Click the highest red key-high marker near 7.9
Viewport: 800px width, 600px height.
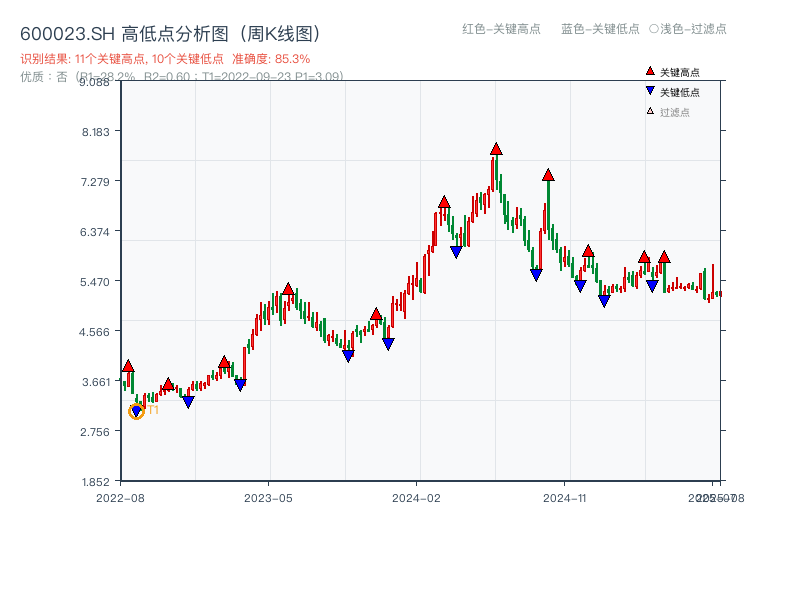[496, 149]
